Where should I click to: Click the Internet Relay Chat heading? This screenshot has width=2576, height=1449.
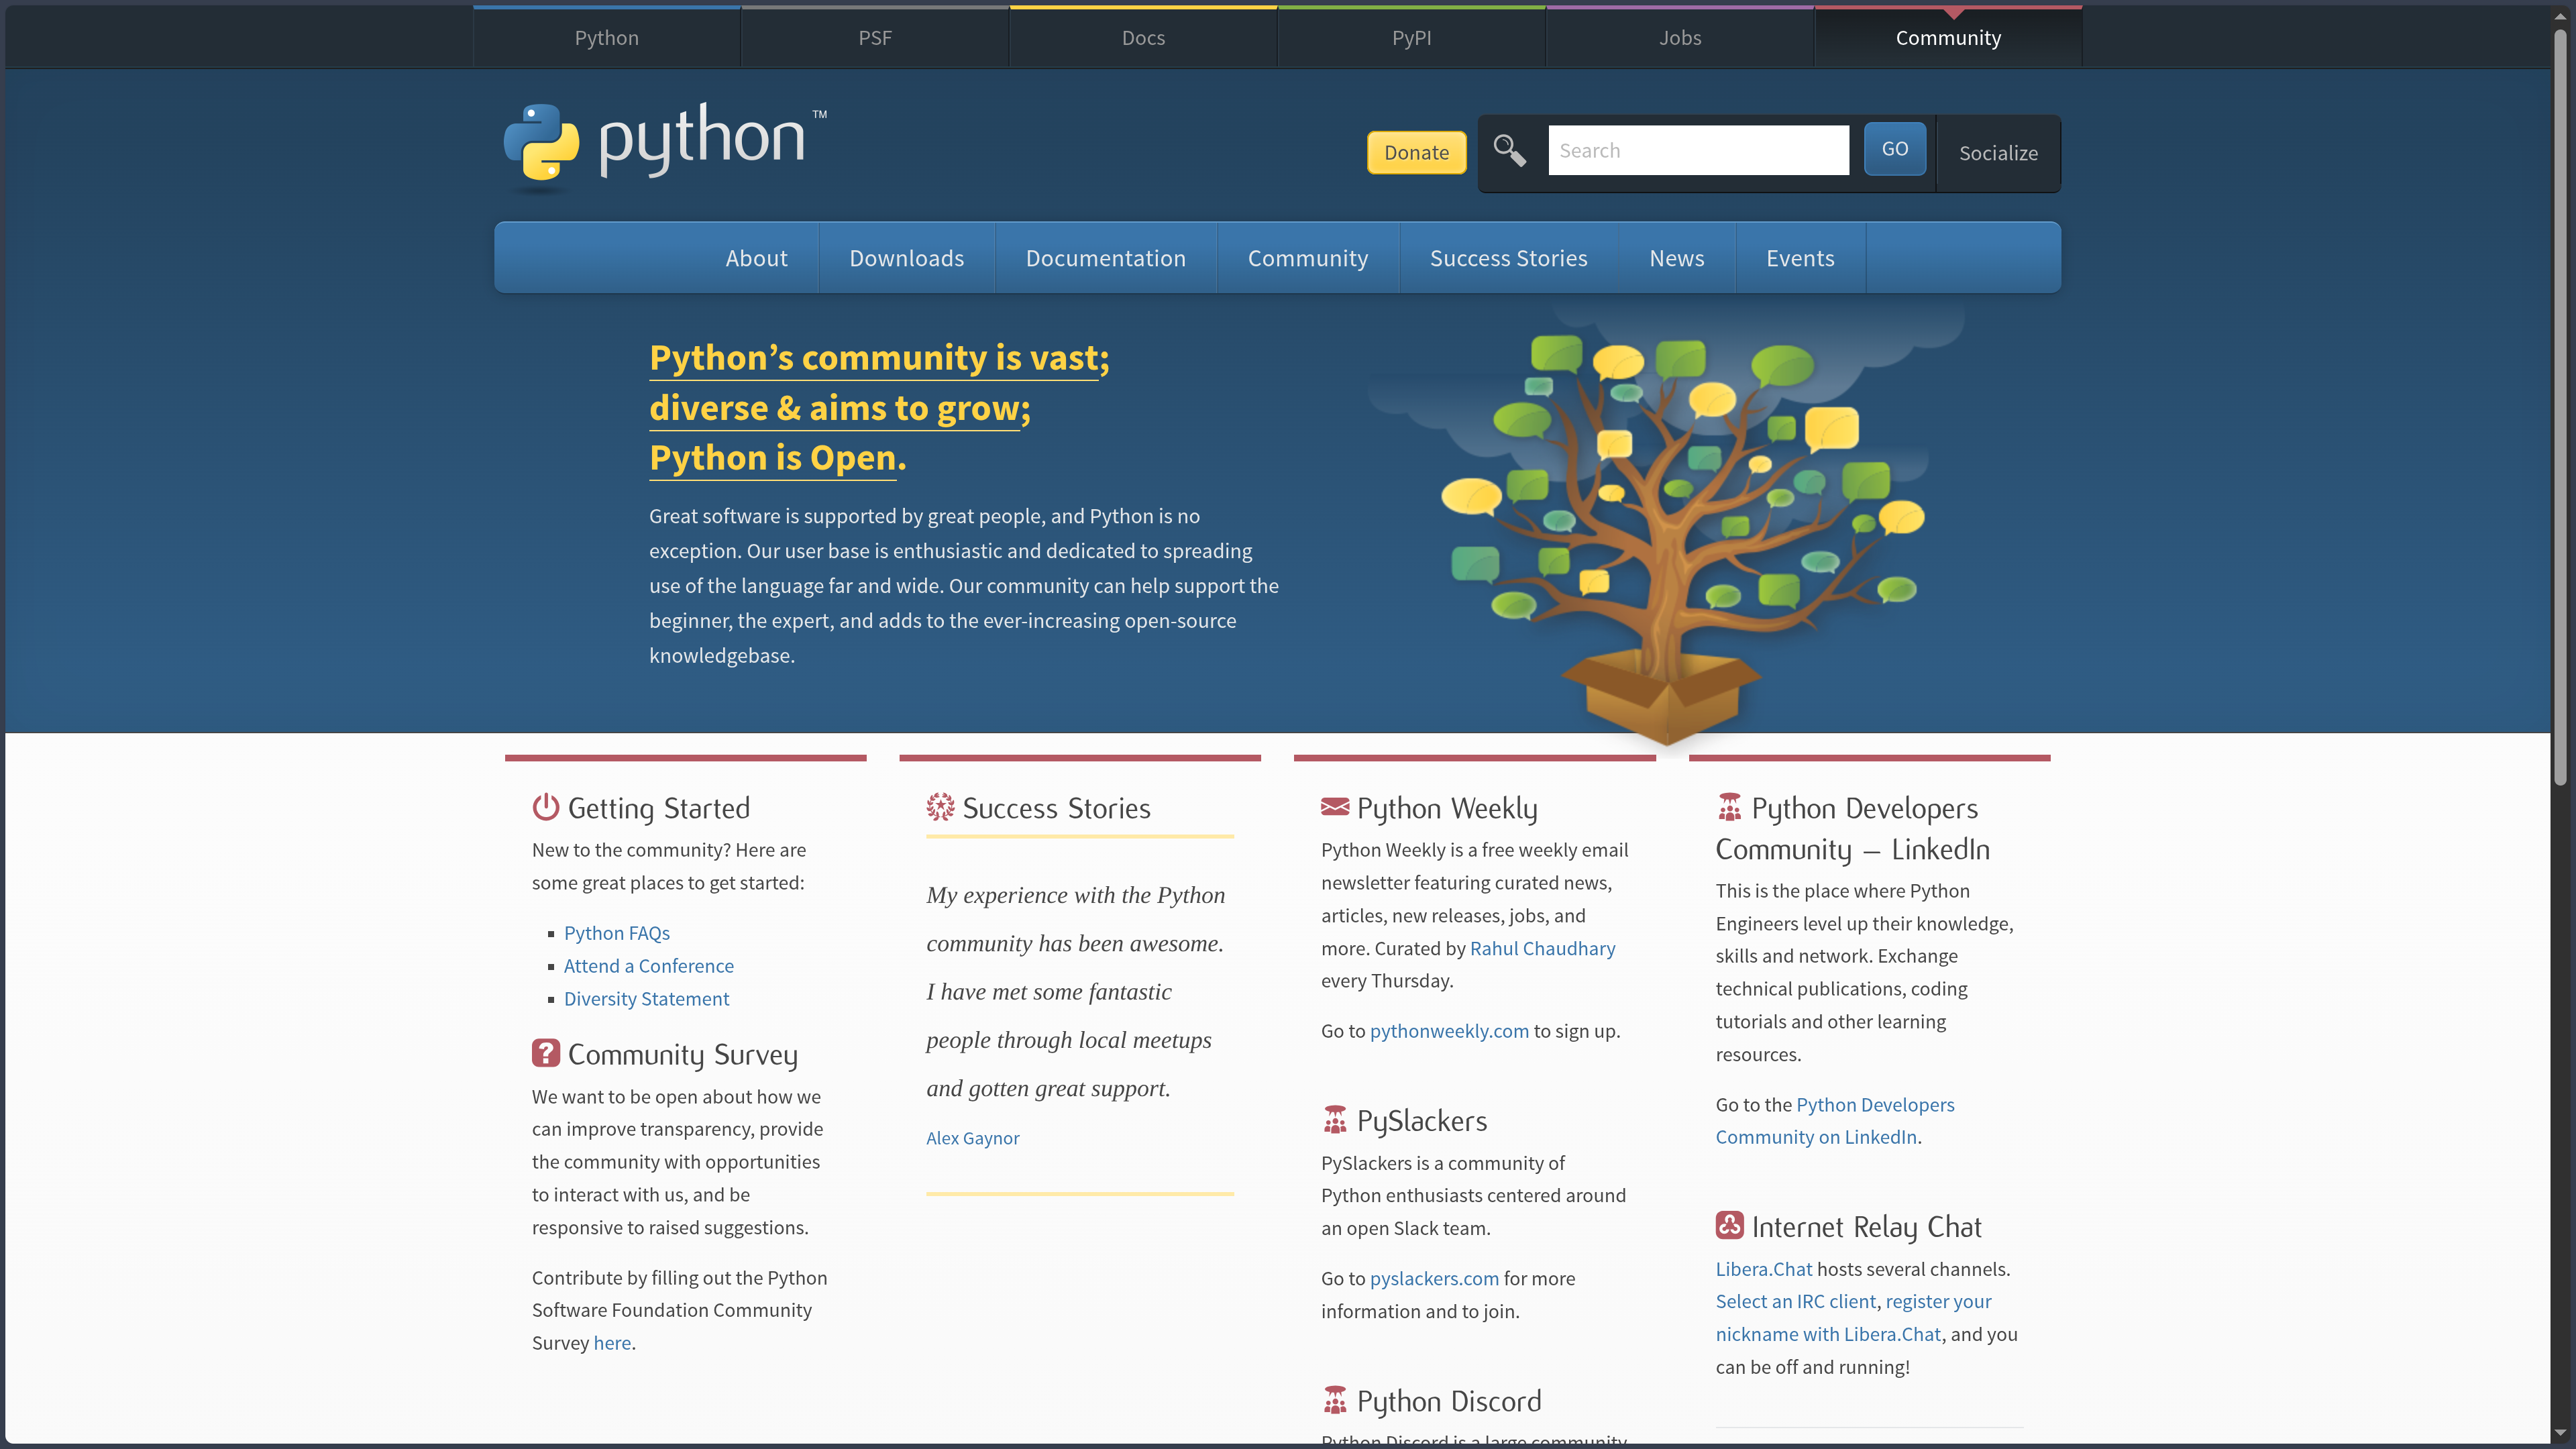click(x=1866, y=1227)
